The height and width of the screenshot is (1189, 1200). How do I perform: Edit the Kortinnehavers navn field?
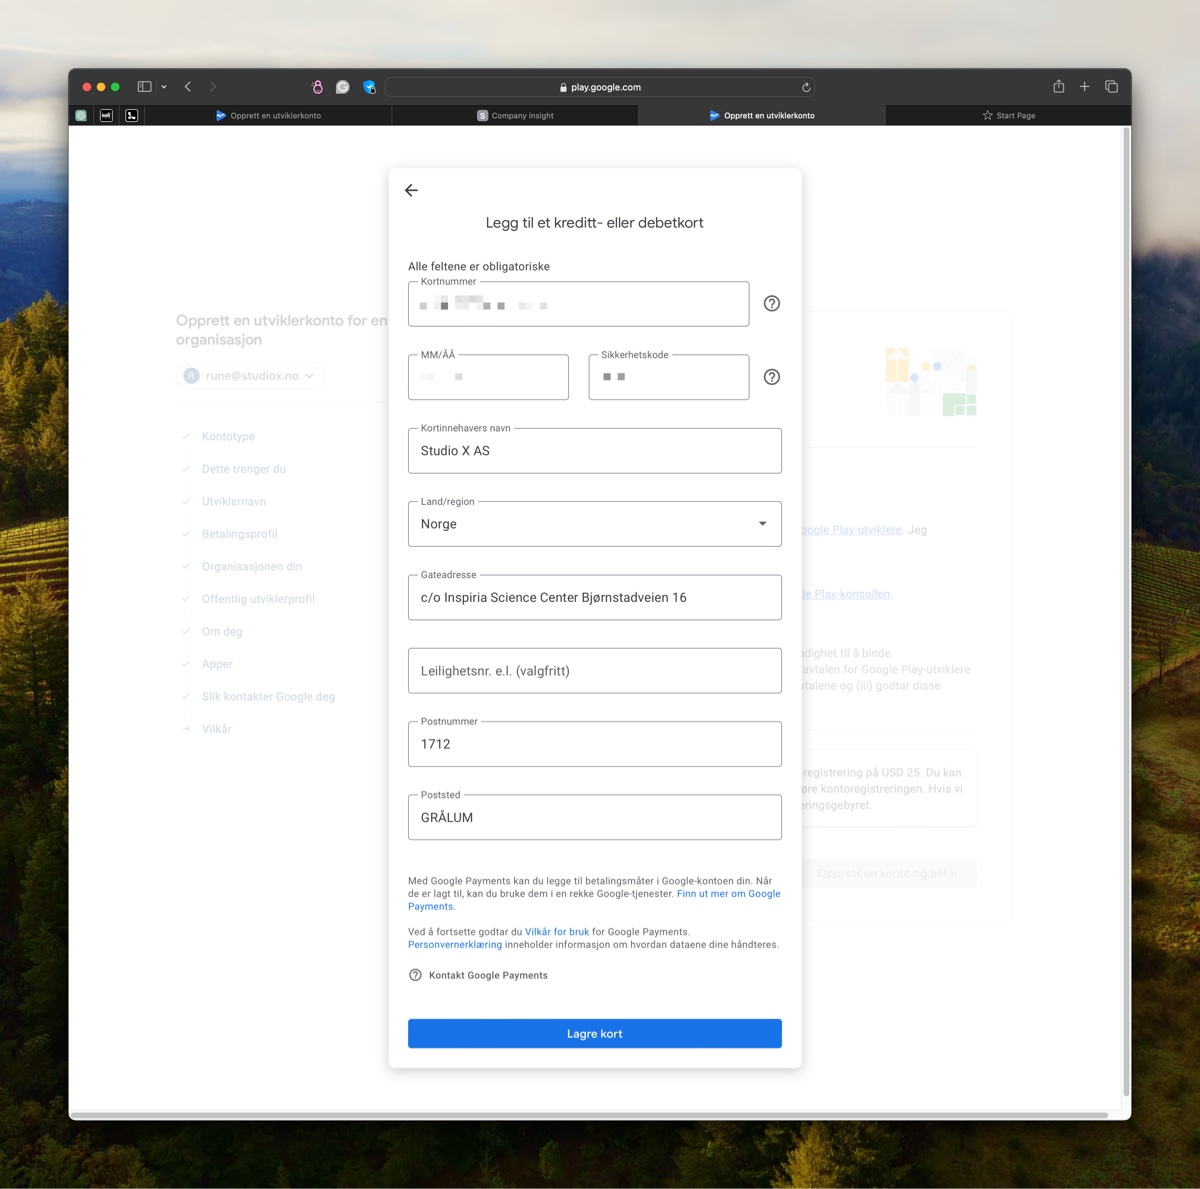(594, 451)
